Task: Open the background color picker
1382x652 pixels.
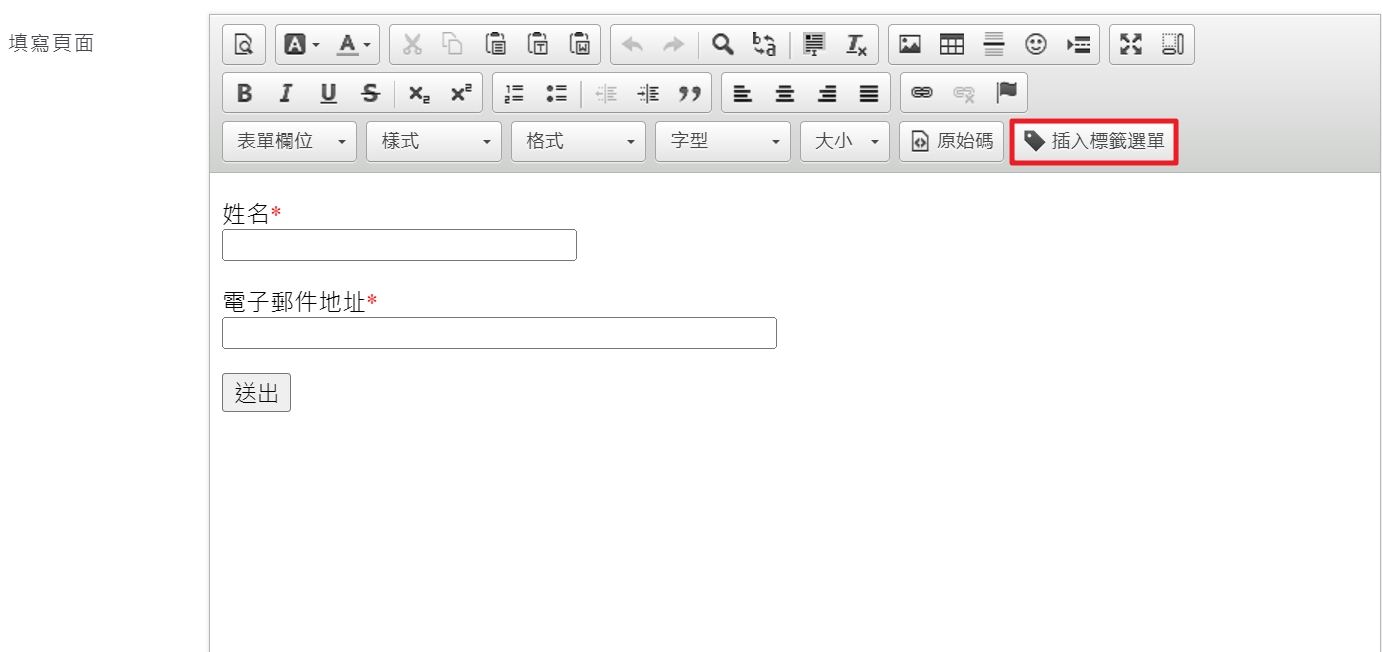Action: click(x=302, y=45)
